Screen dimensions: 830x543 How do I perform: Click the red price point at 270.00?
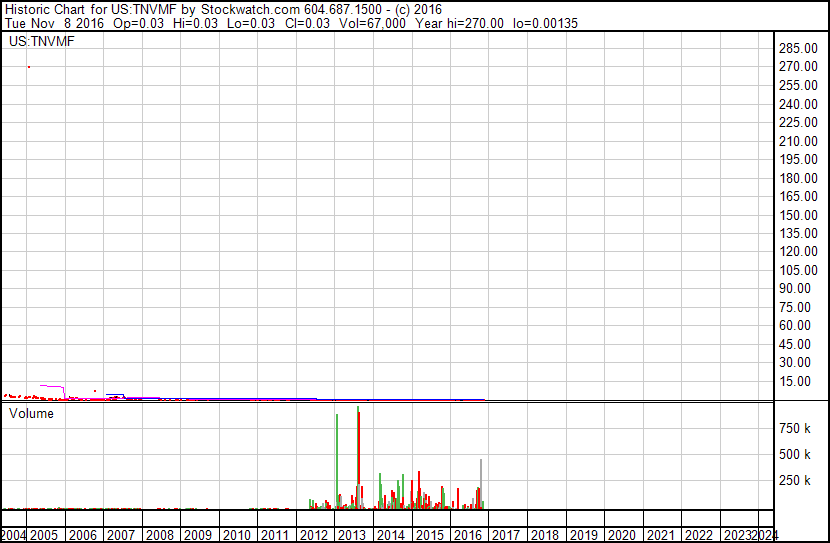(29, 67)
